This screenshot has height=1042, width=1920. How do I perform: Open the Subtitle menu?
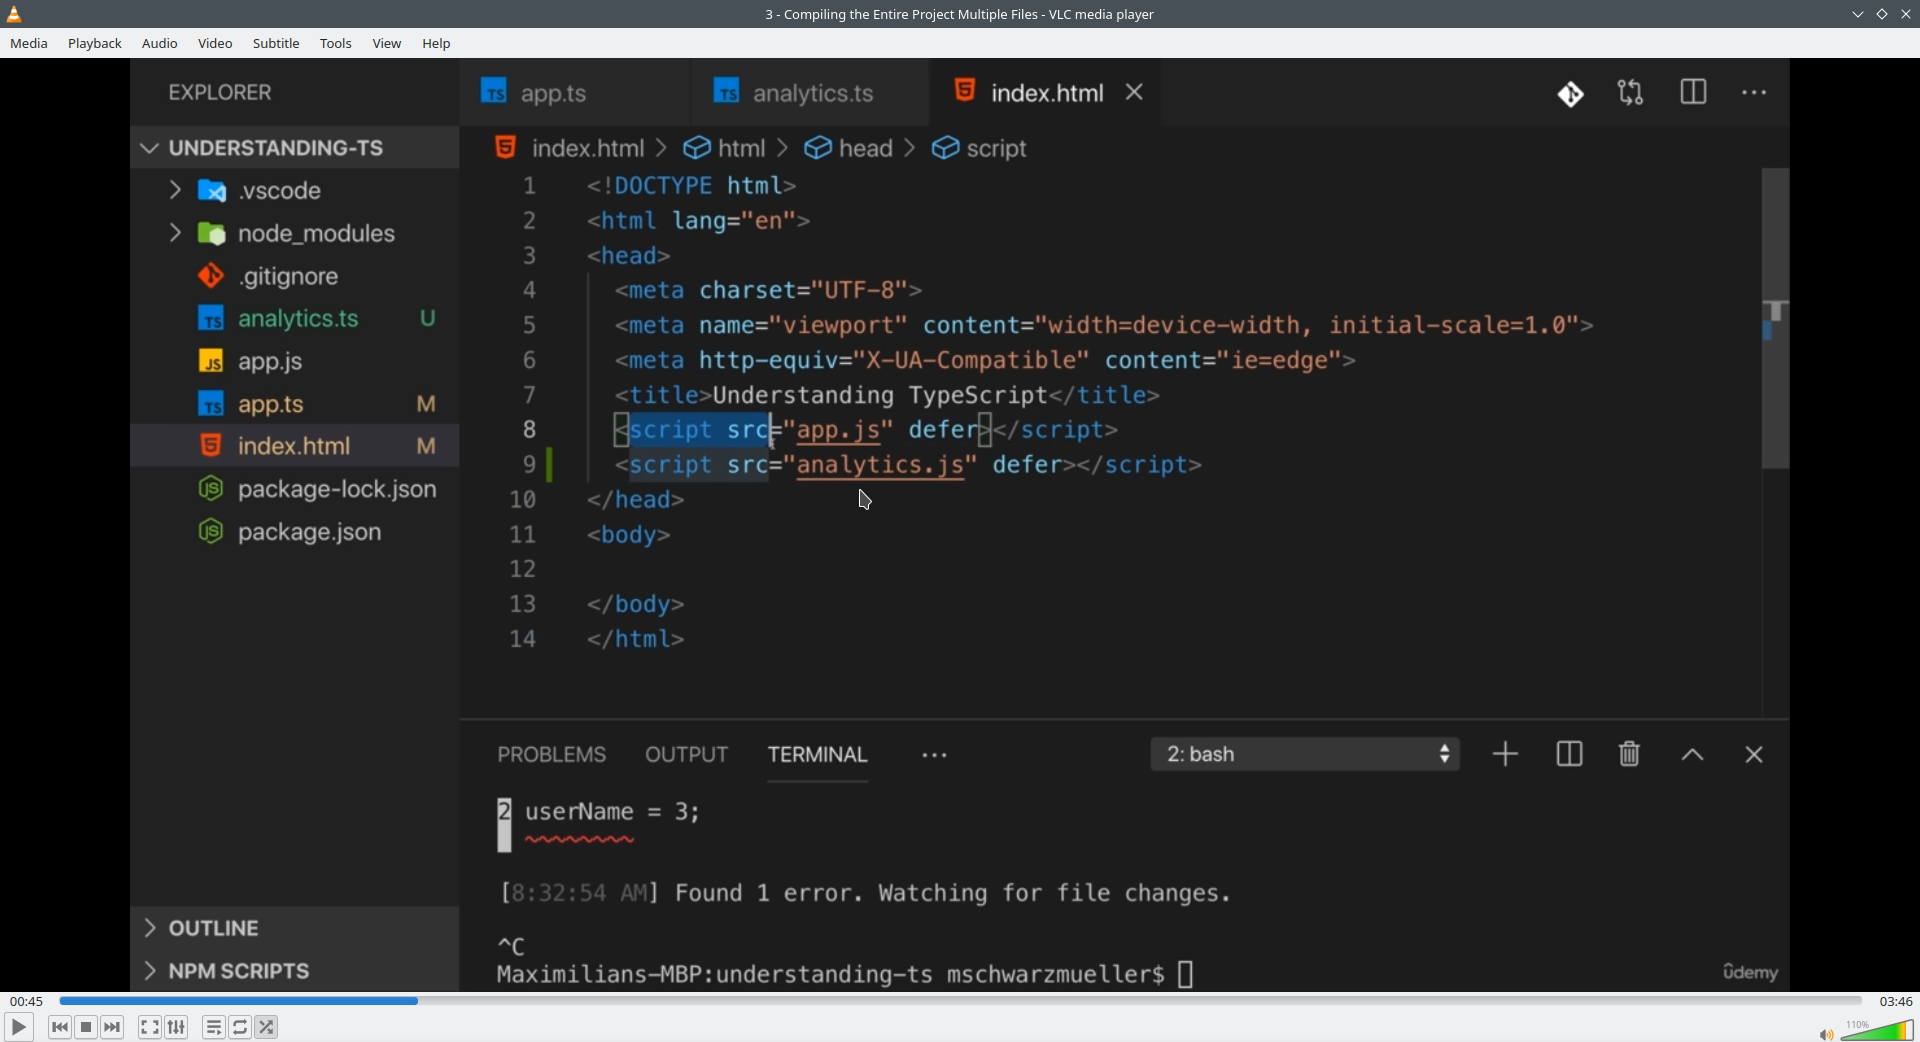[x=276, y=43]
